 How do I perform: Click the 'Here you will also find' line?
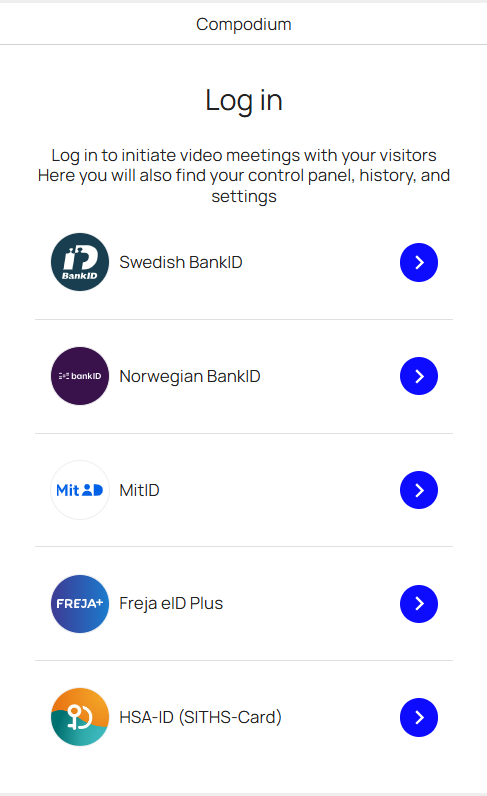(244, 175)
